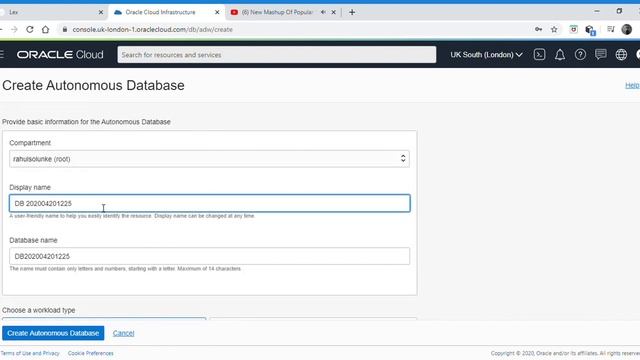The height and width of the screenshot is (360, 640).
Task: Bookmark this page with star icon
Action: click(554, 29)
